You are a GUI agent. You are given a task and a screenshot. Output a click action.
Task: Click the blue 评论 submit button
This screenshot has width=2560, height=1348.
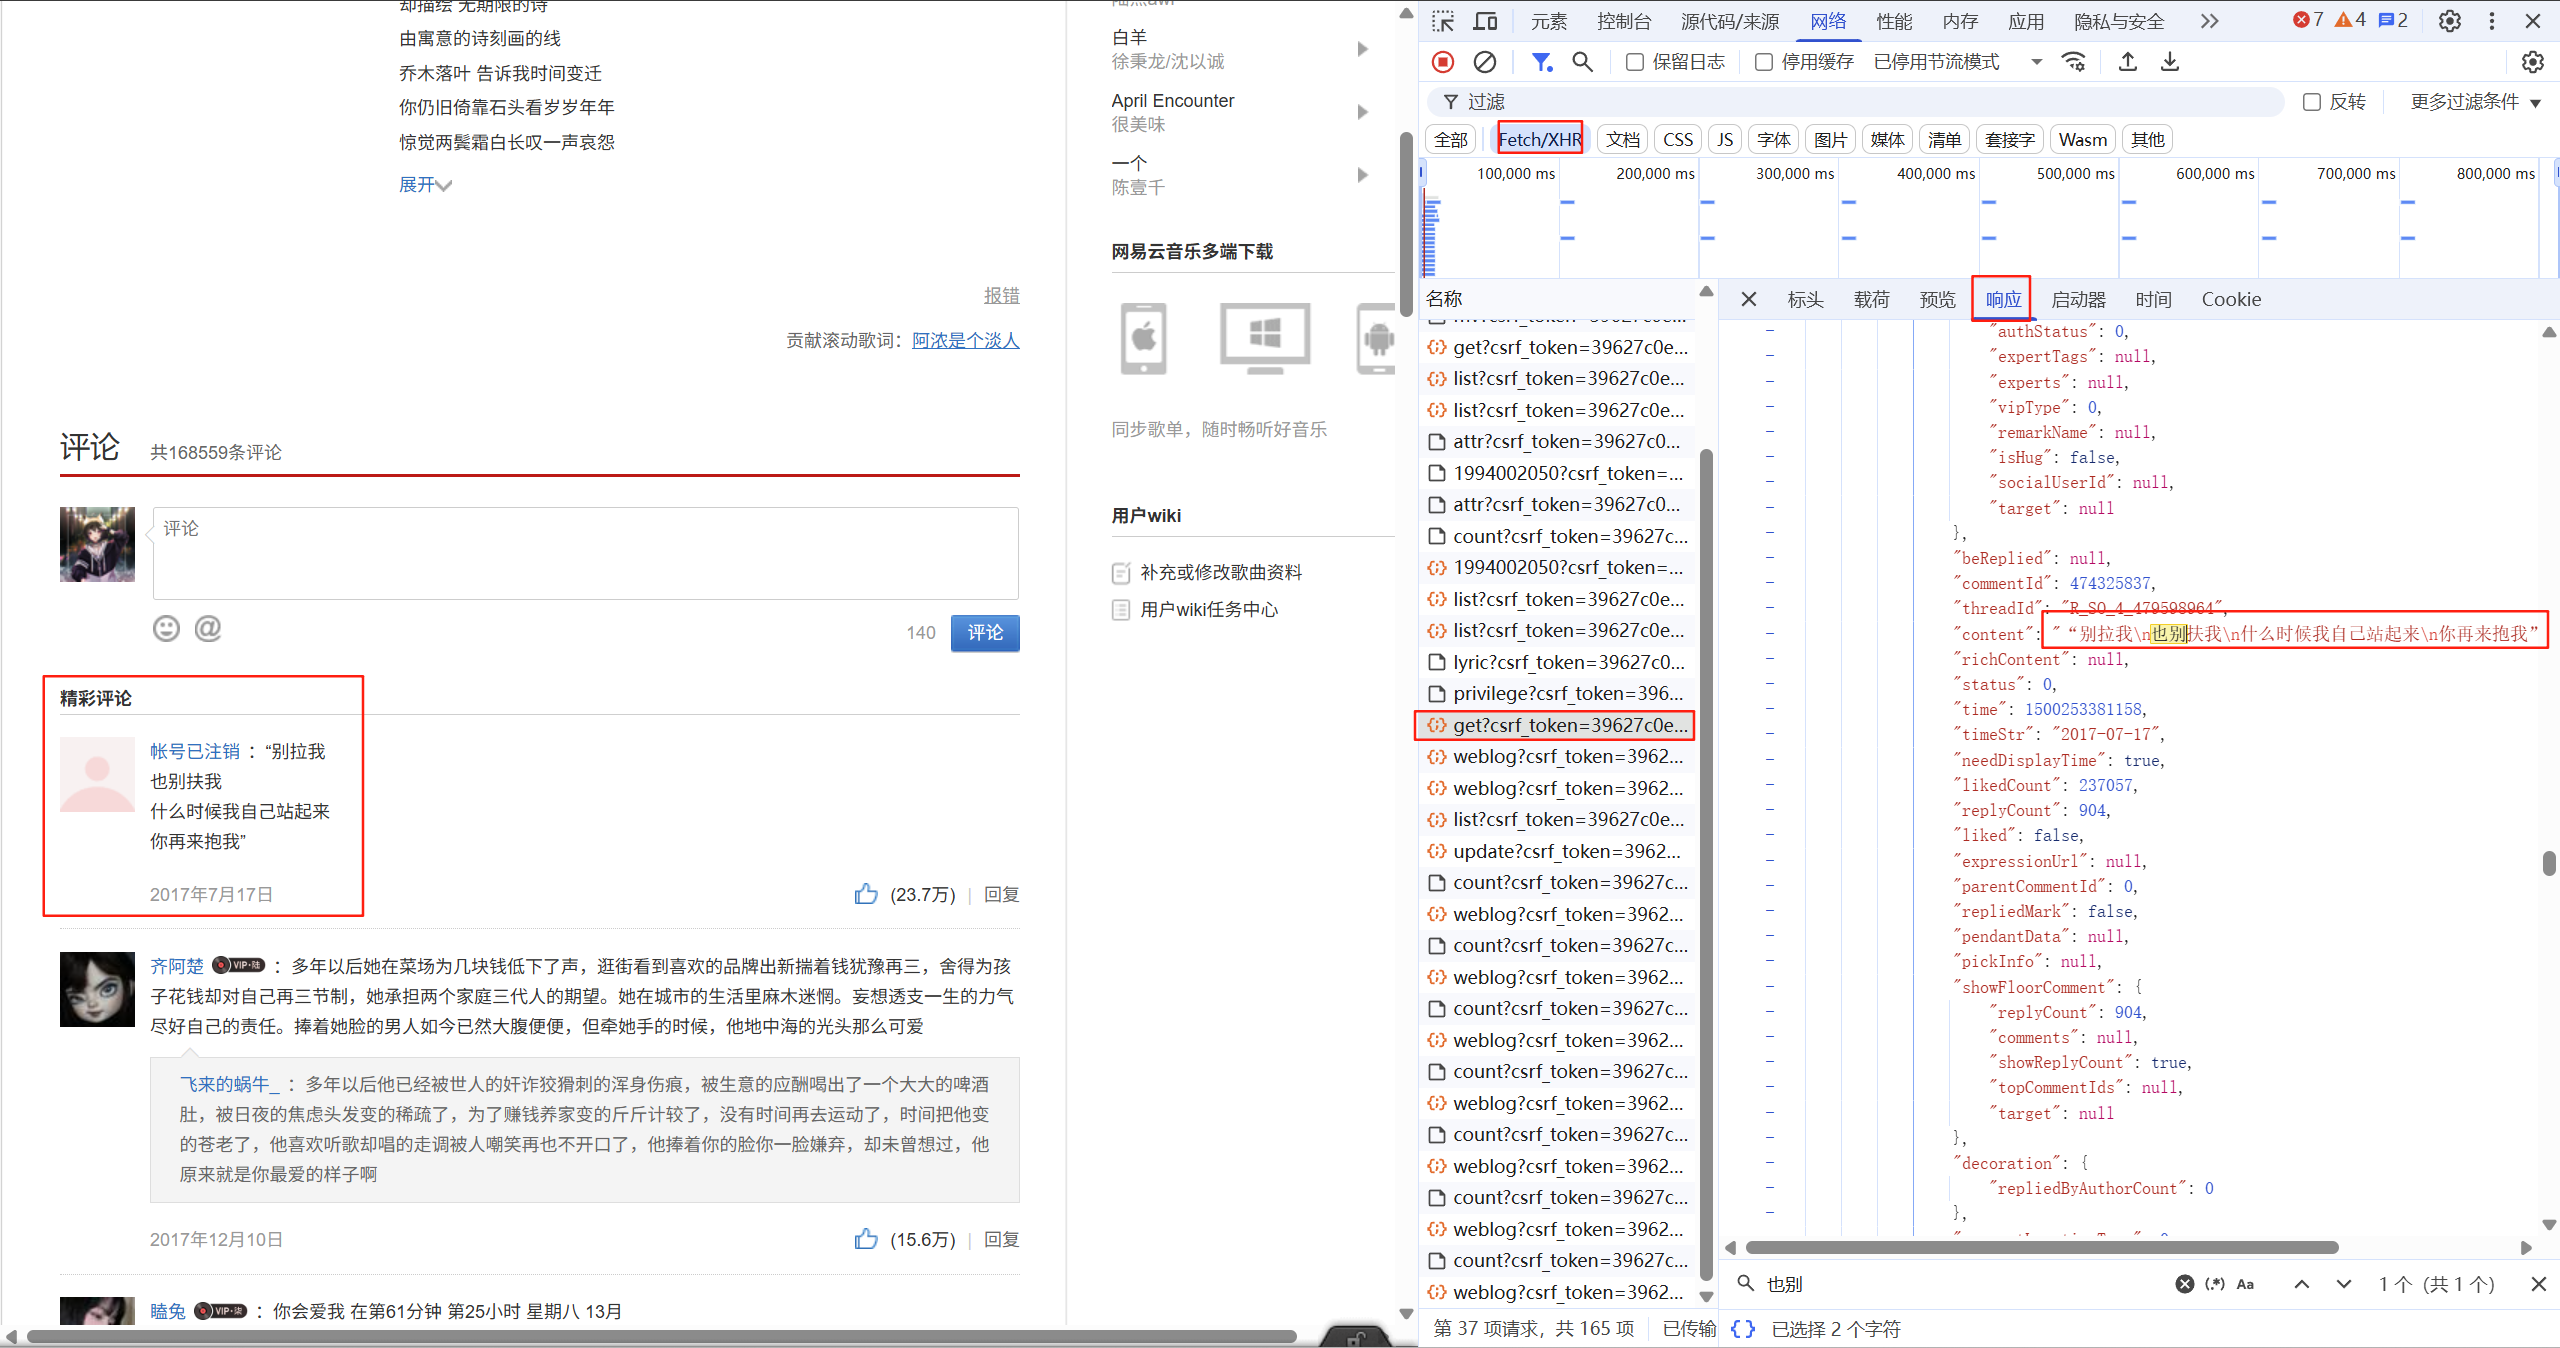pos(984,633)
